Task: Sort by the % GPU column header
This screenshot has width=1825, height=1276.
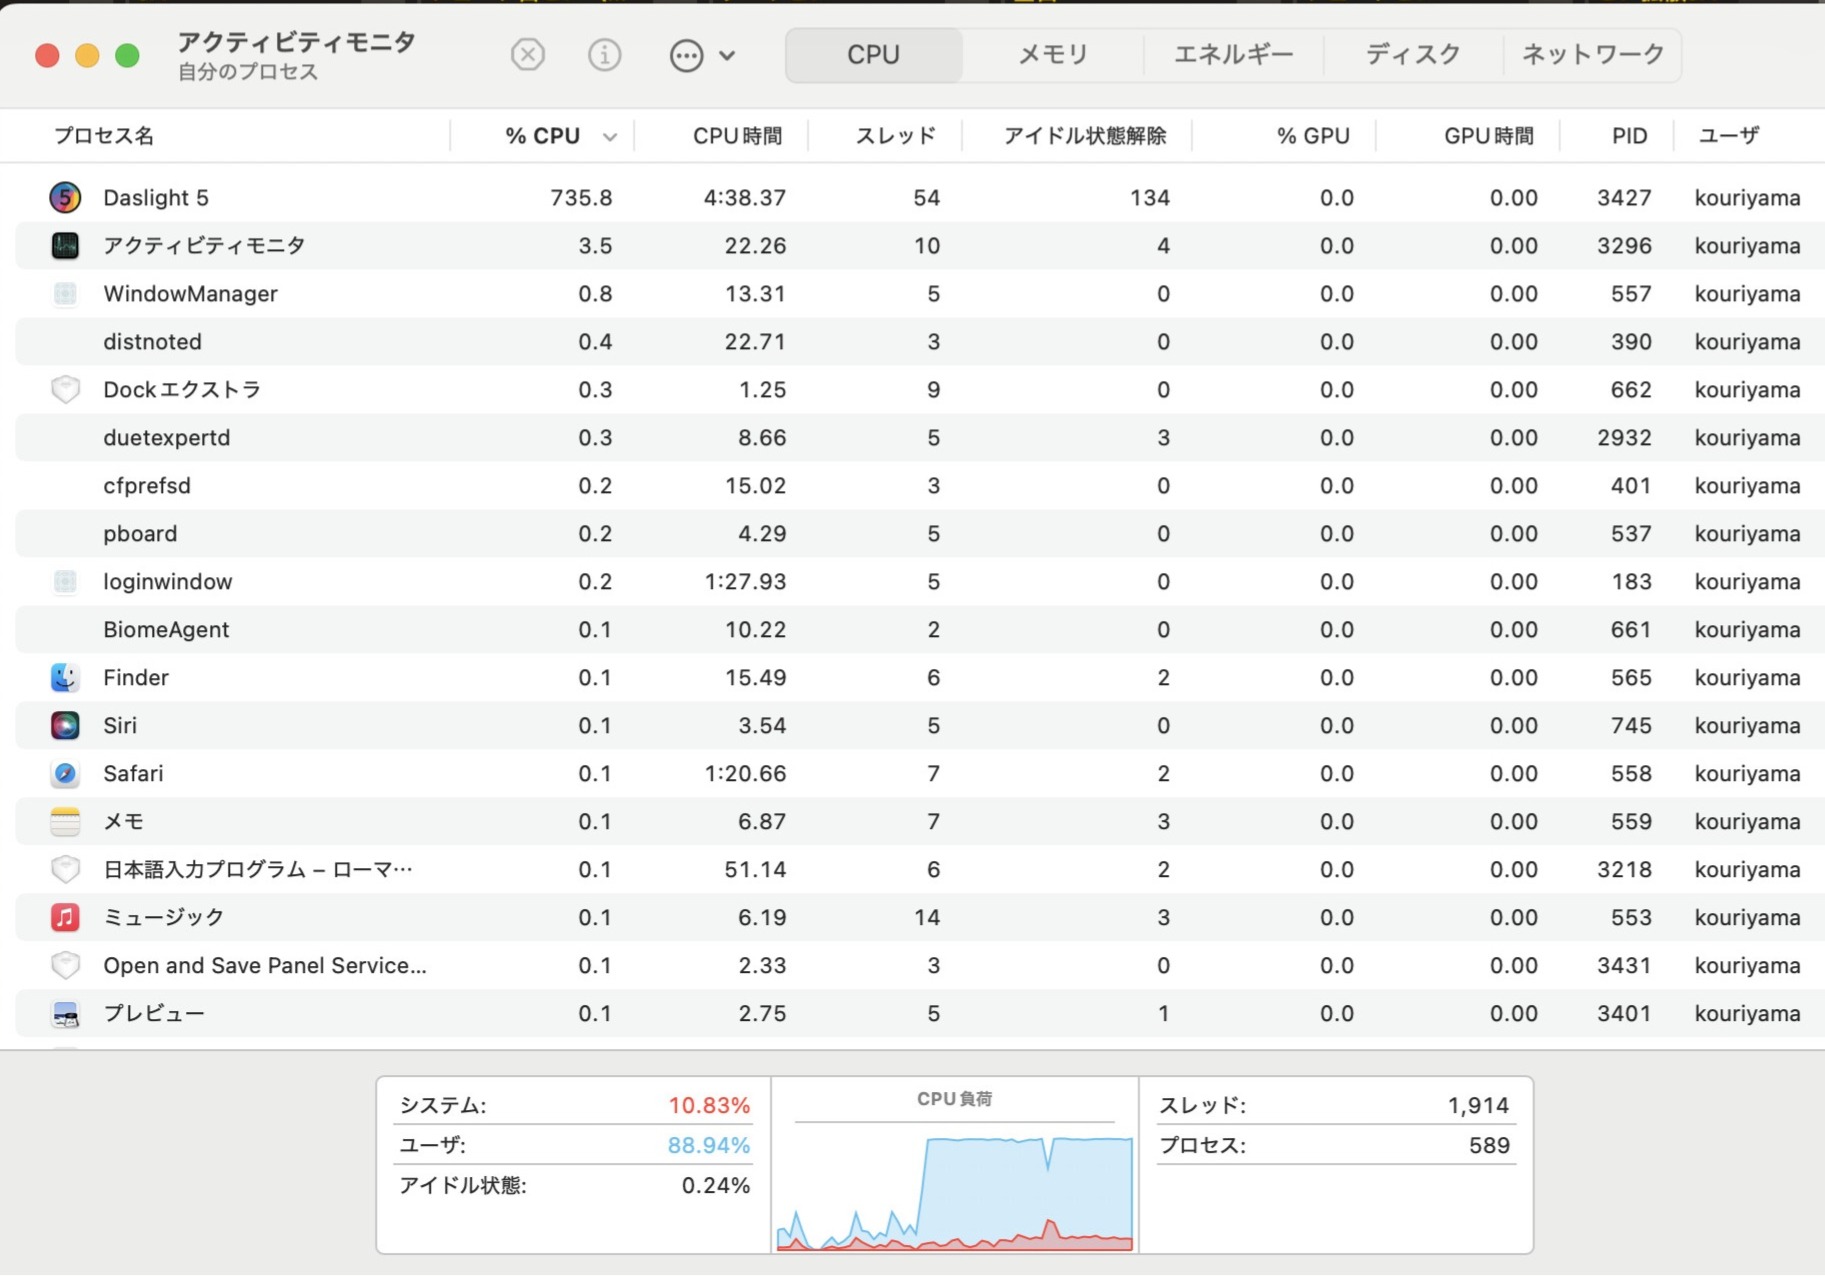Action: (1313, 136)
